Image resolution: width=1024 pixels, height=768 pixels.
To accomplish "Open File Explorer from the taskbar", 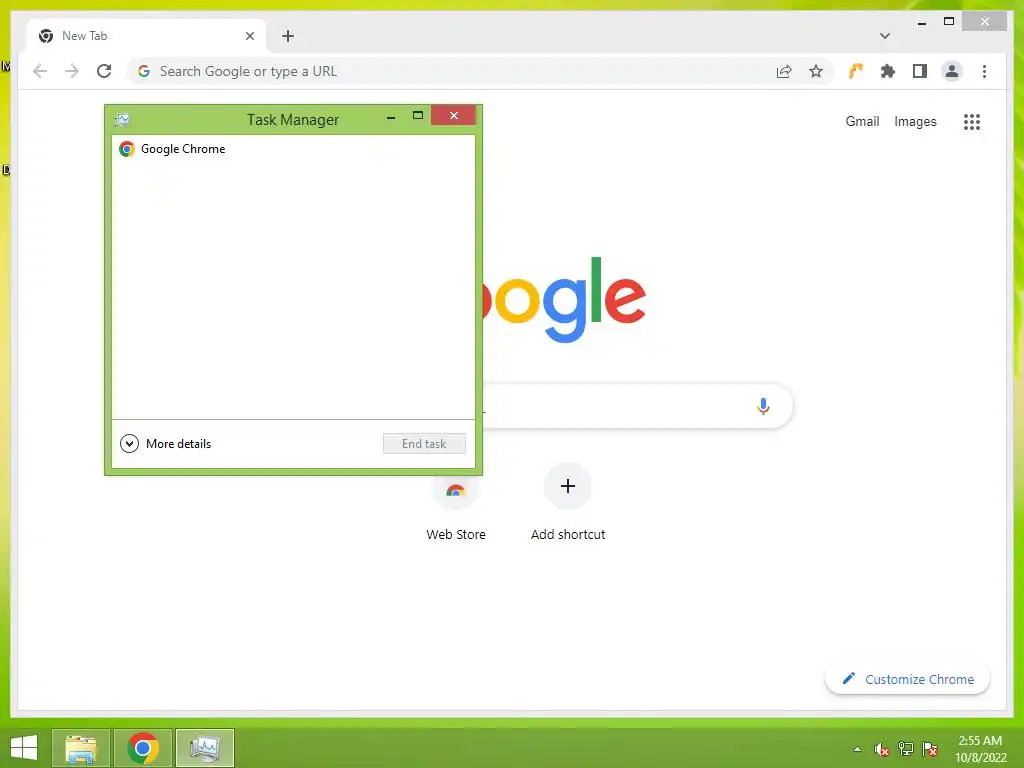I will tap(81, 748).
